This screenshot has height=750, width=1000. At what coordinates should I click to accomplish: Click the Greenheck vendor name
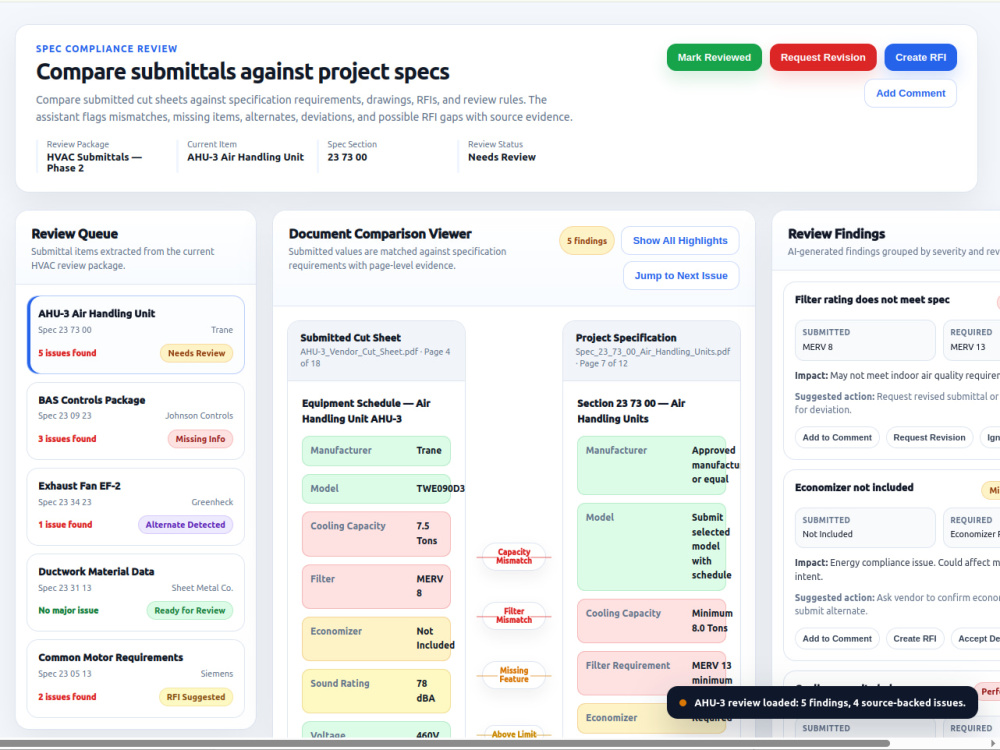click(x=212, y=502)
